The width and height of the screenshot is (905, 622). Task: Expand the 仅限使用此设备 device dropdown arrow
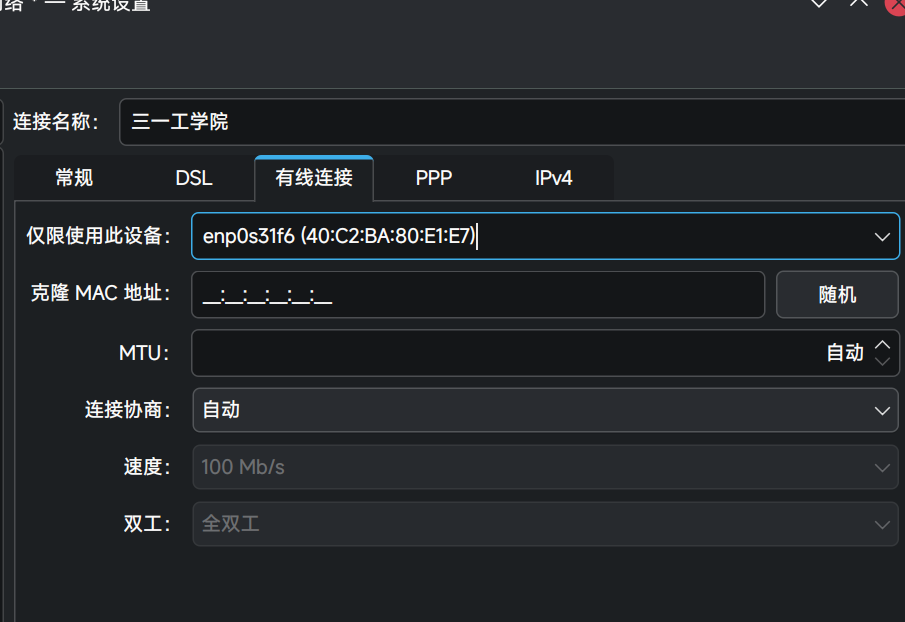(882, 237)
